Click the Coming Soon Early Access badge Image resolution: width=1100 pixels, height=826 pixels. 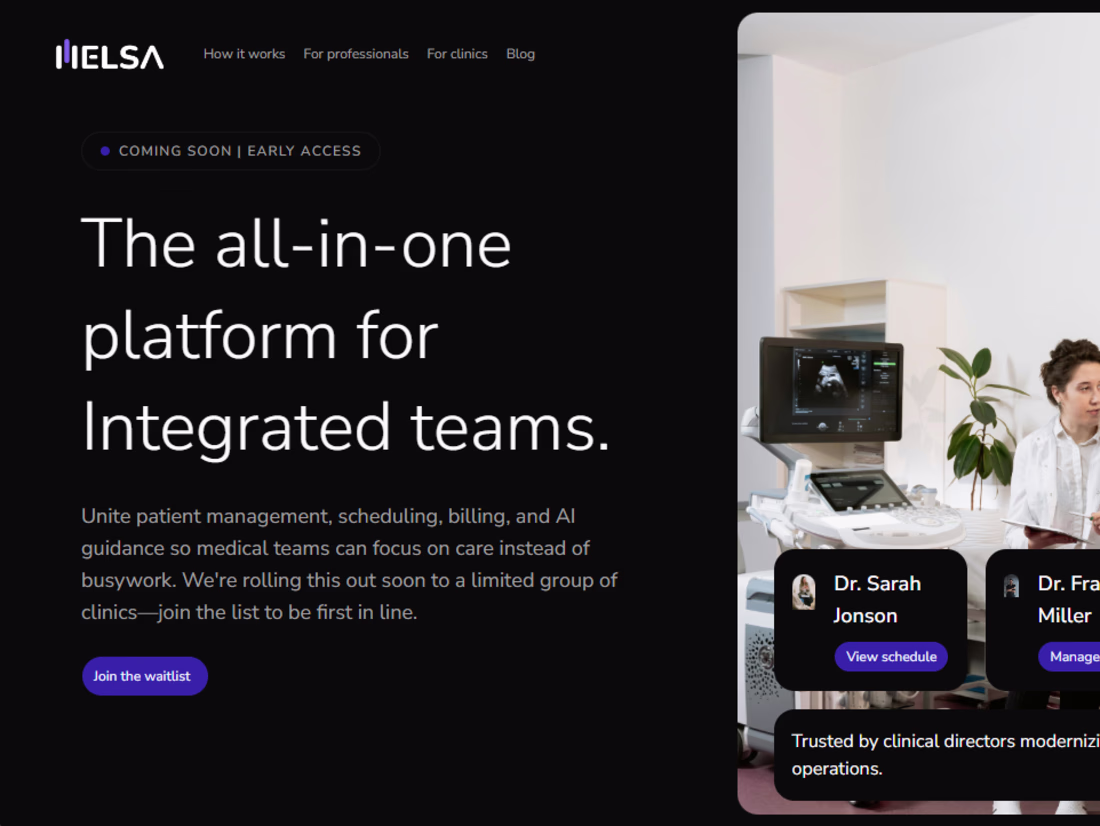[231, 151]
